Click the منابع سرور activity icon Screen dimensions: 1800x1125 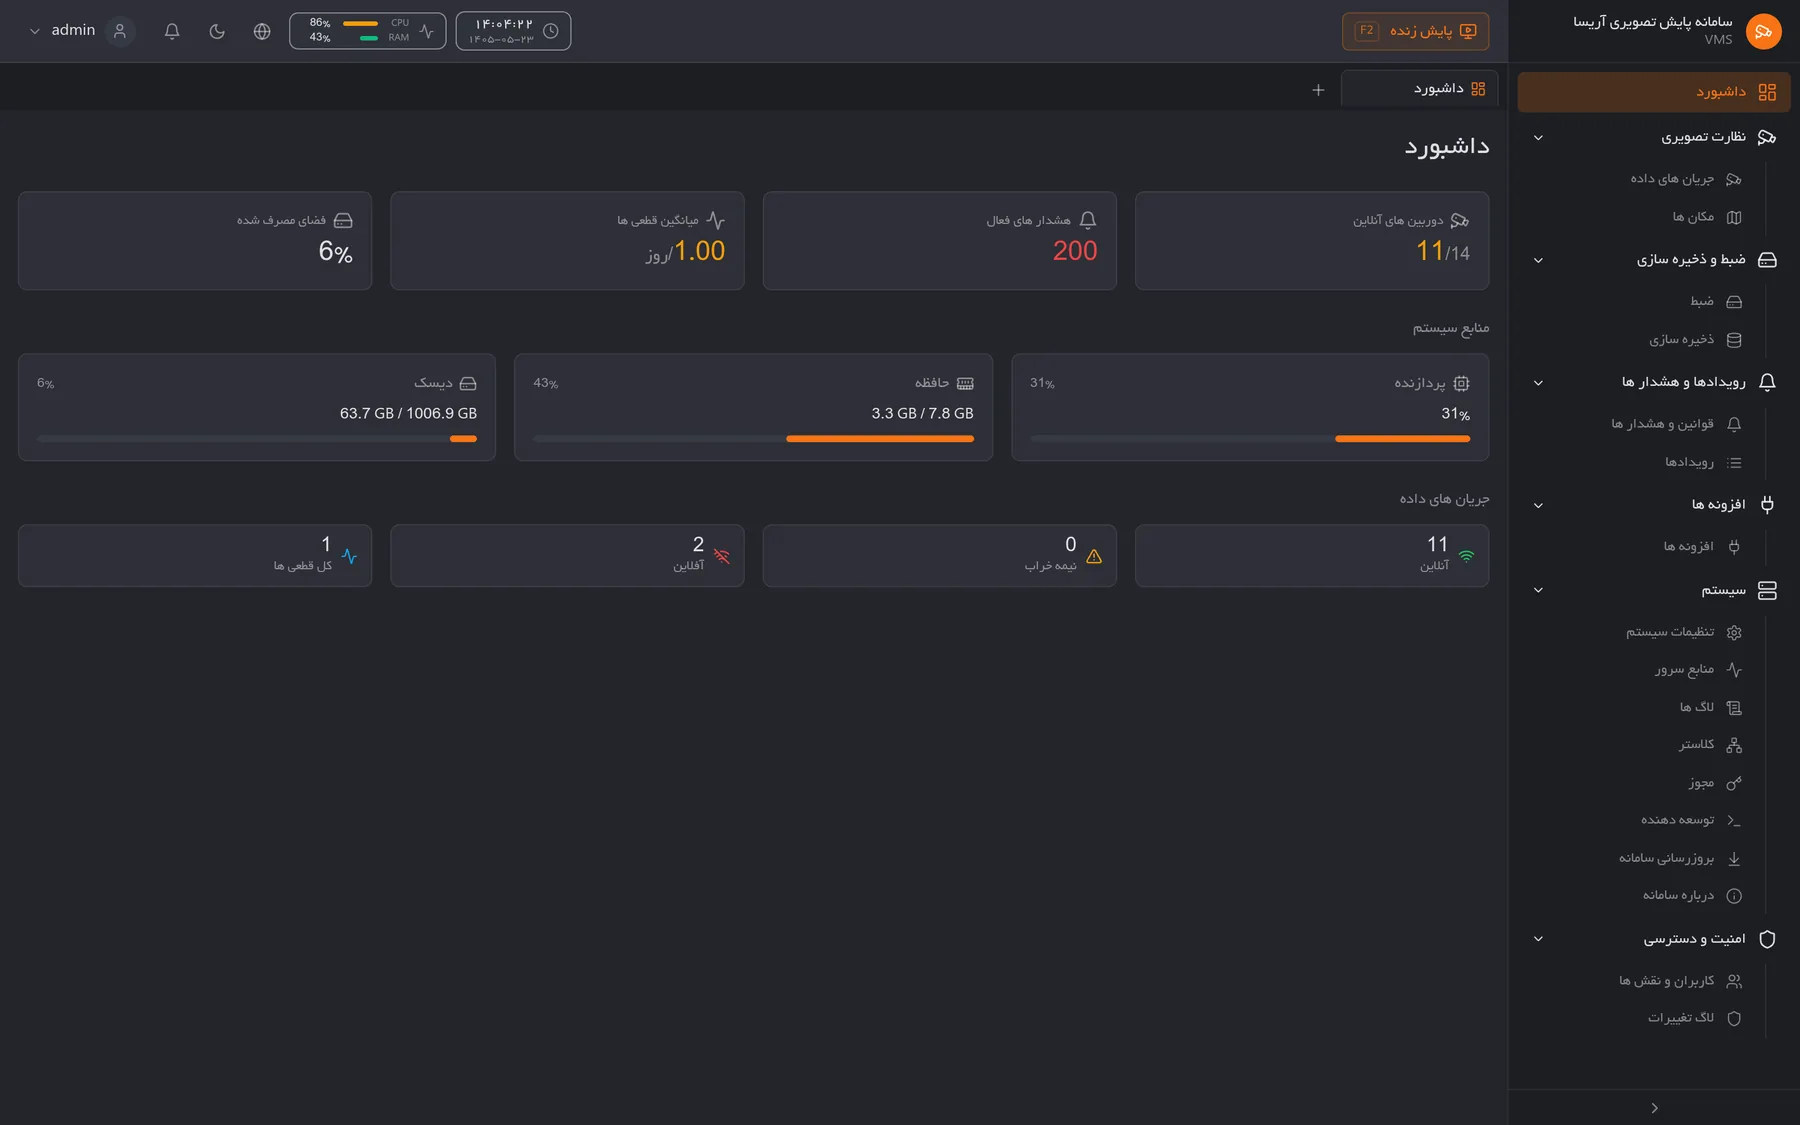point(1734,669)
